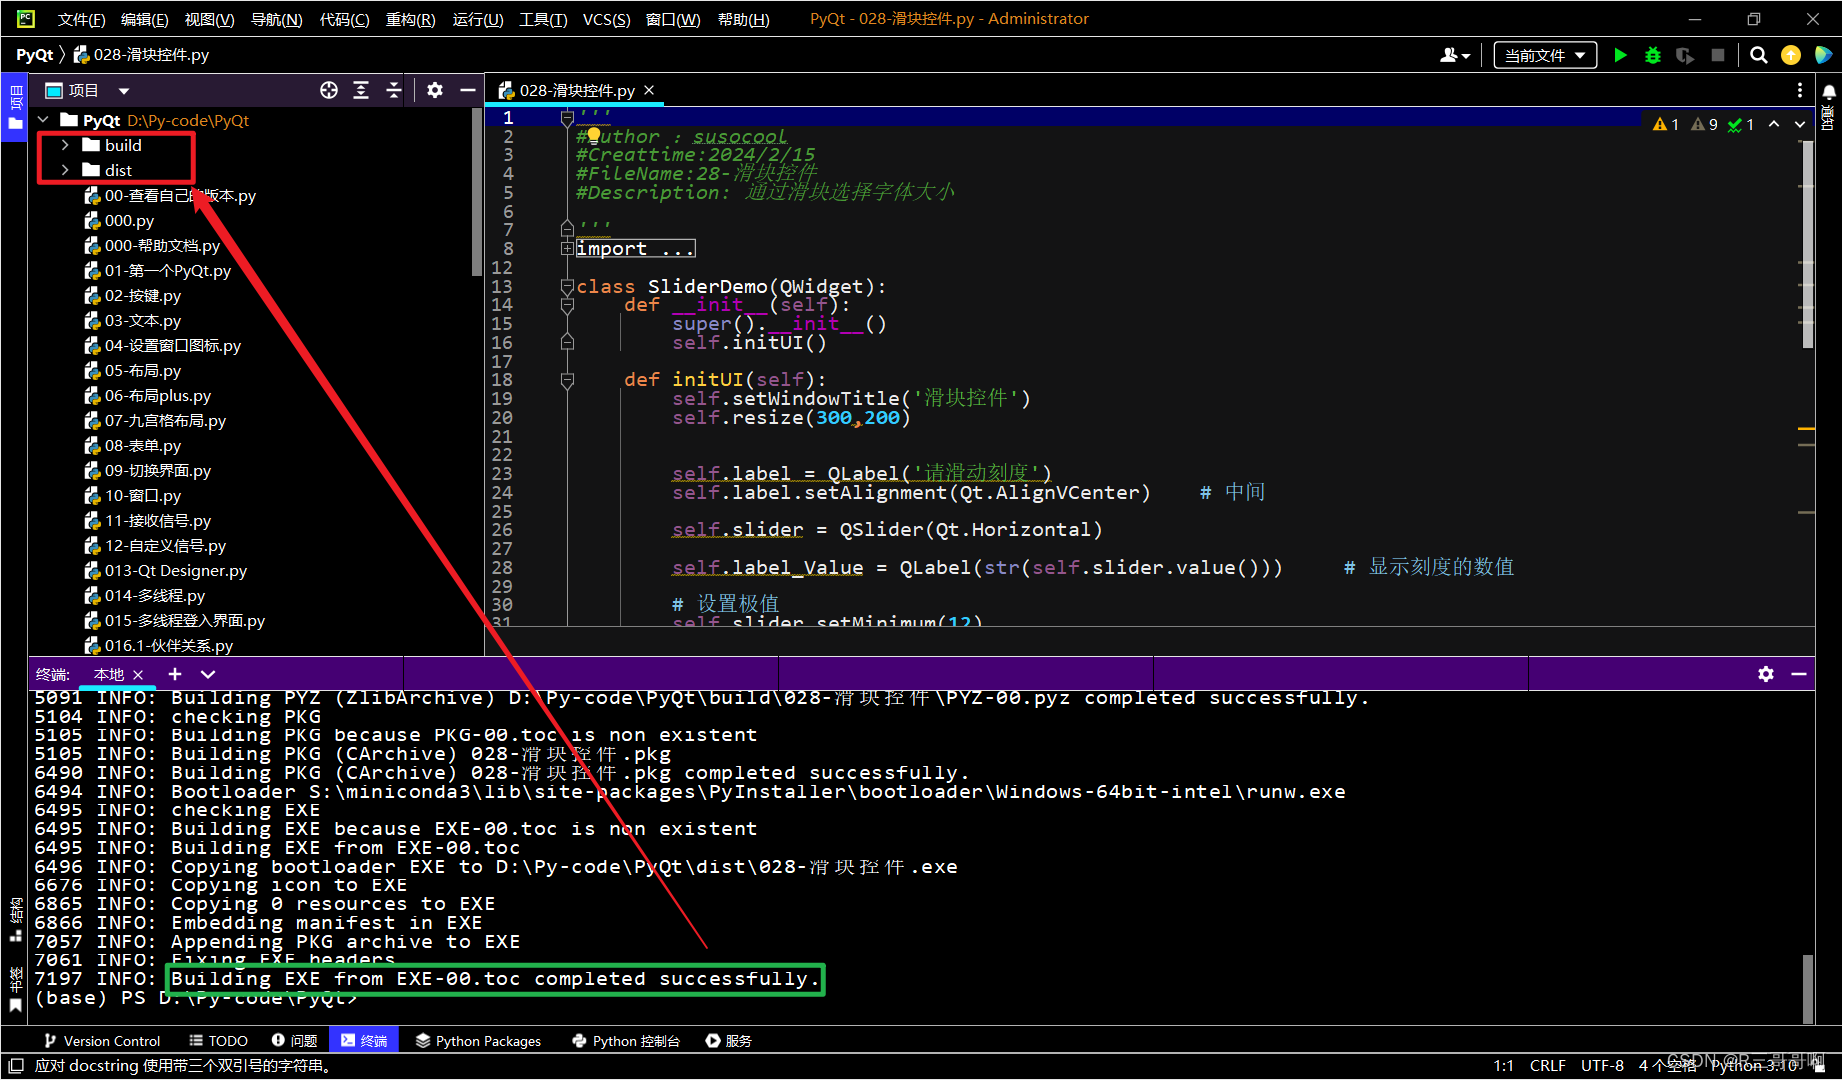This screenshot has width=1842, height=1080.
Task: Add a new terminal session plus icon
Action: (x=175, y=674)
